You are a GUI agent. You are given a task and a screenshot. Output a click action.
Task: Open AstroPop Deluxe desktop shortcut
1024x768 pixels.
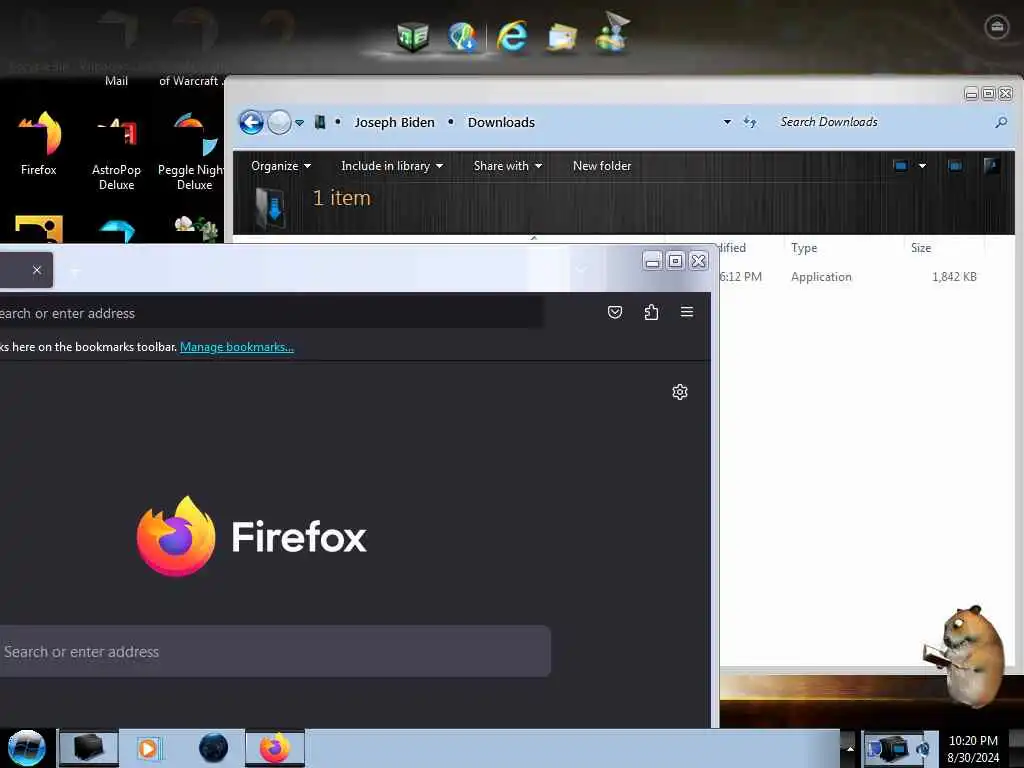point(116,152)
